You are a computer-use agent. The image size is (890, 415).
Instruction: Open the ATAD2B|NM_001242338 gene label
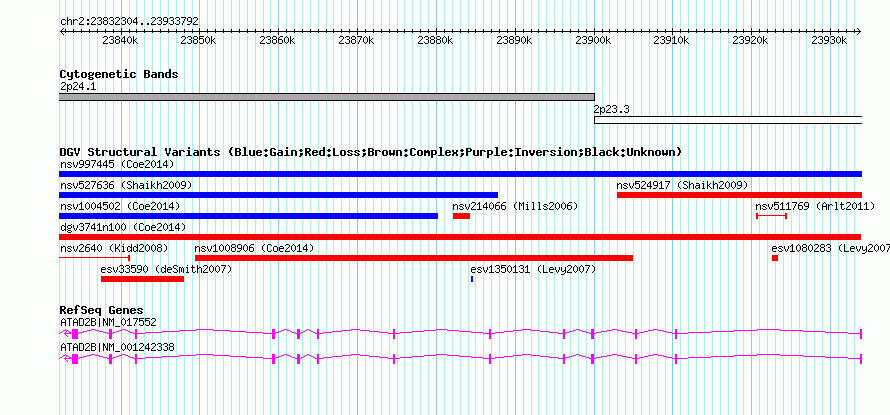(117, 347)
